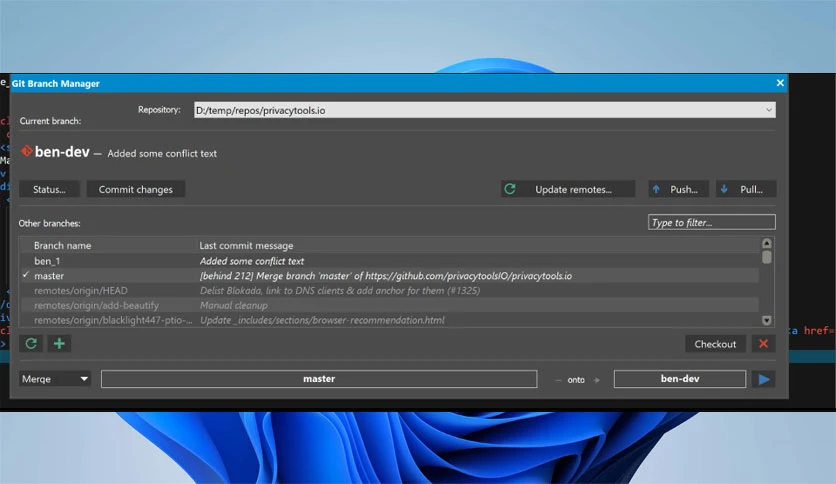Click the Status... button

coord(49,189)
